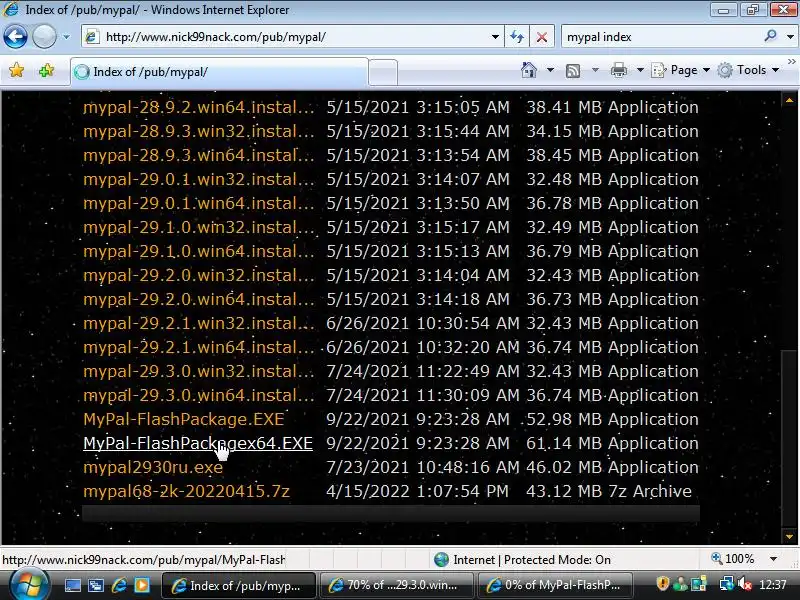Open the '70% of ...29.3.0.win...' download window

[x=396, y=585]
